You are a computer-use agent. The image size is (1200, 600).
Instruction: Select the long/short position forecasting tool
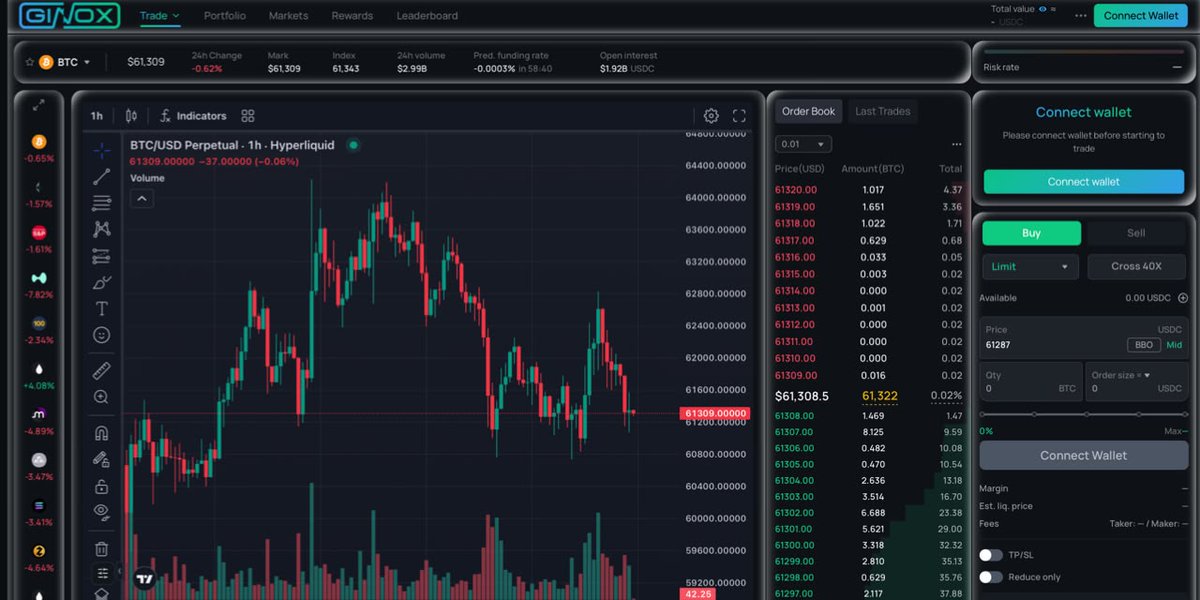coord(102,256)
